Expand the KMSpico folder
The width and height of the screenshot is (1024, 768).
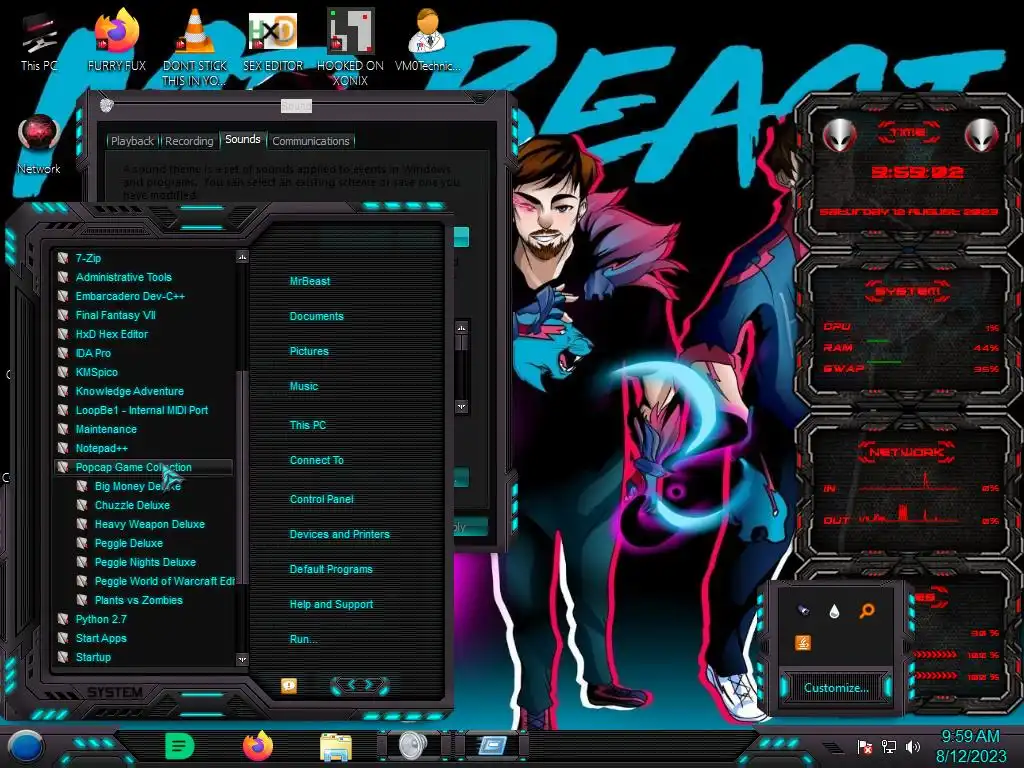click(x=144, y=372)
